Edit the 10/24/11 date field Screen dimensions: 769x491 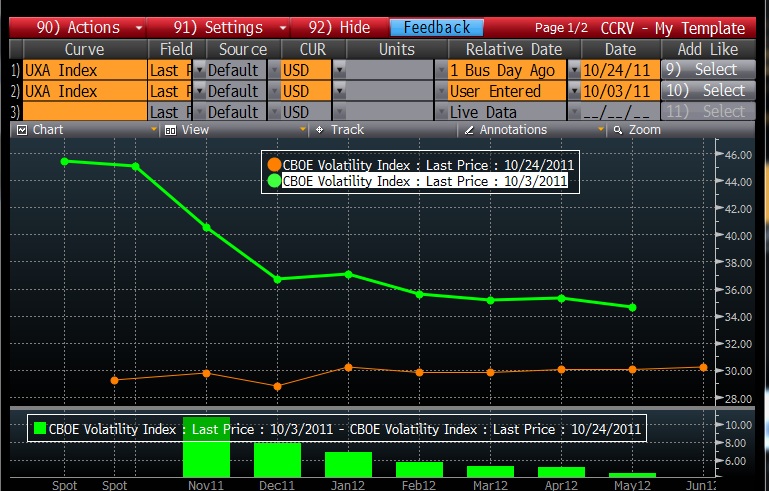click(x=620, y=70)
